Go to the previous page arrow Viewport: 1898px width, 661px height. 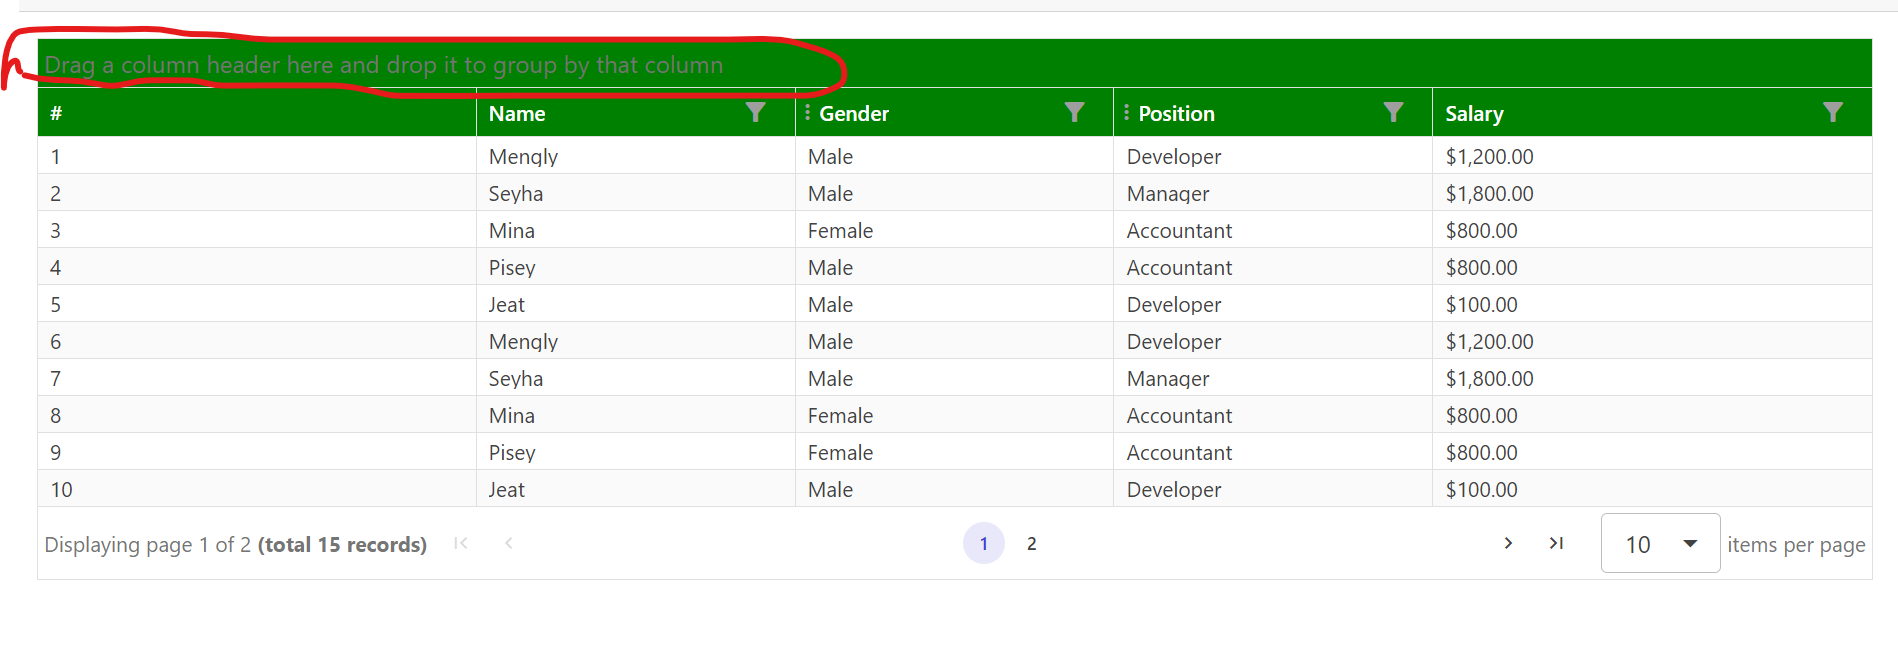pos(509,543)
